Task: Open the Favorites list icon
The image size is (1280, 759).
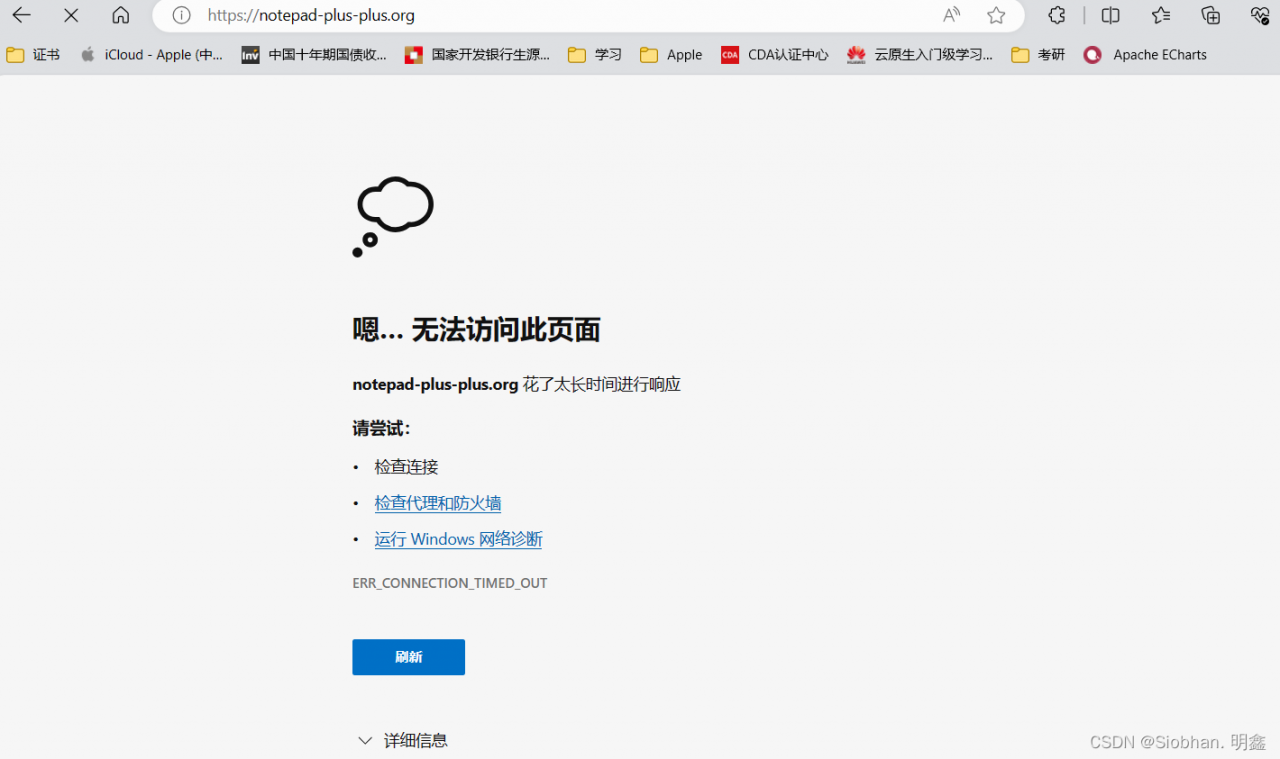Action: click(x=1160, y=15)
